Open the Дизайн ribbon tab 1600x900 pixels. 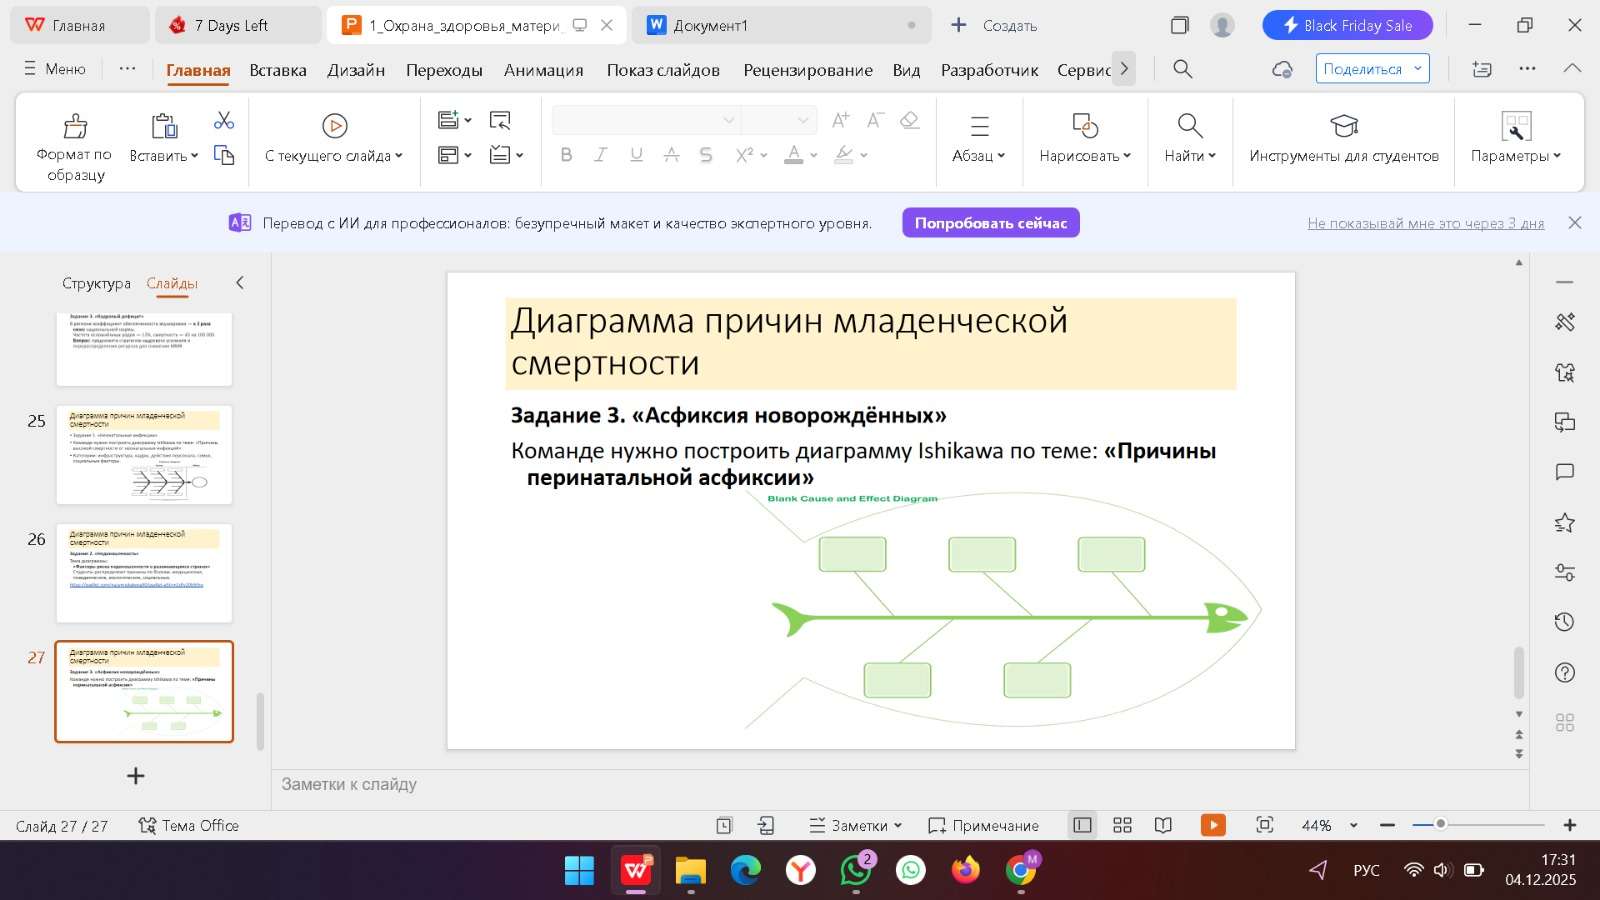(x=356, y=70)
